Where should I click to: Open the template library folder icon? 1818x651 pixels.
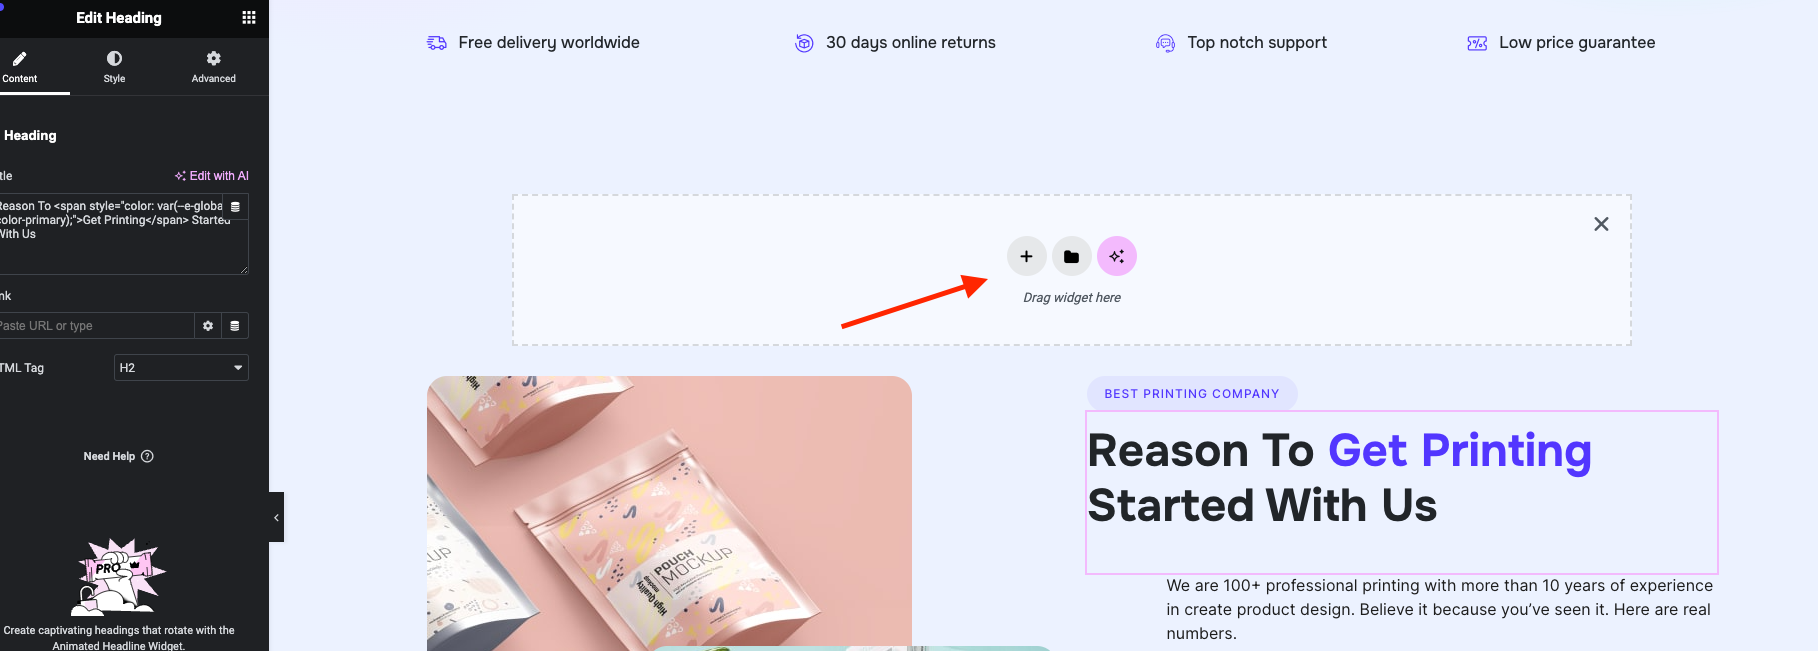click(x=1071, y=256)
